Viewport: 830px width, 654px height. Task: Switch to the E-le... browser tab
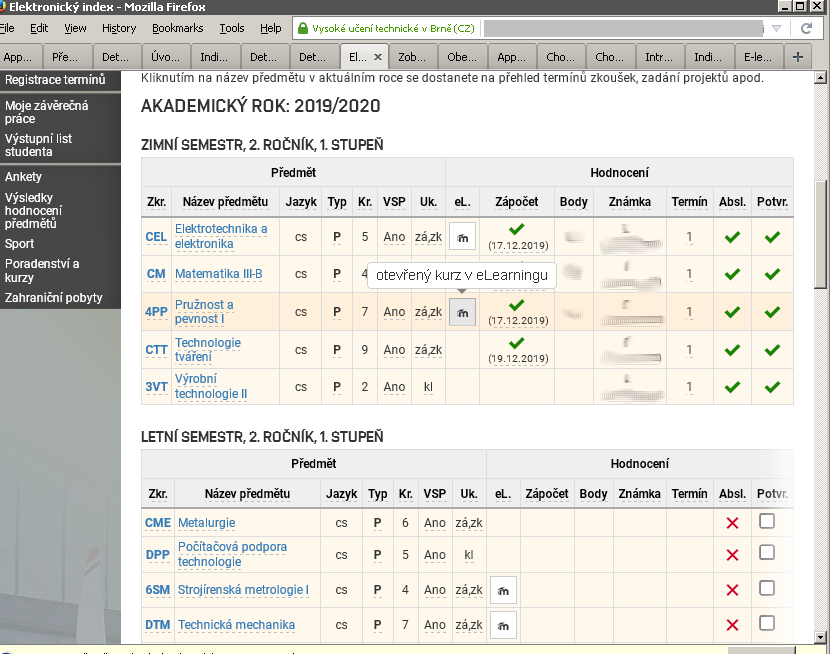coord(759,57)
